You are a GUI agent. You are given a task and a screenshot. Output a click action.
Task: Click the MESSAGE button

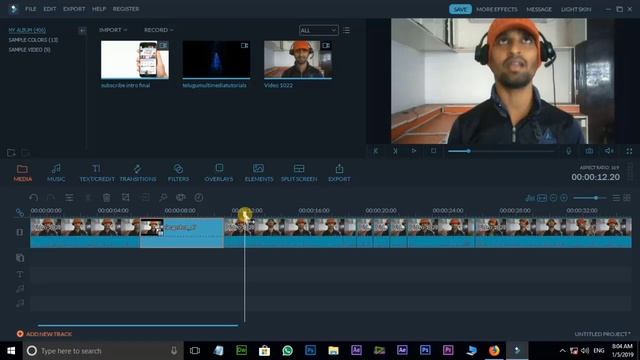pyautogui.click(x=539, y=9)
